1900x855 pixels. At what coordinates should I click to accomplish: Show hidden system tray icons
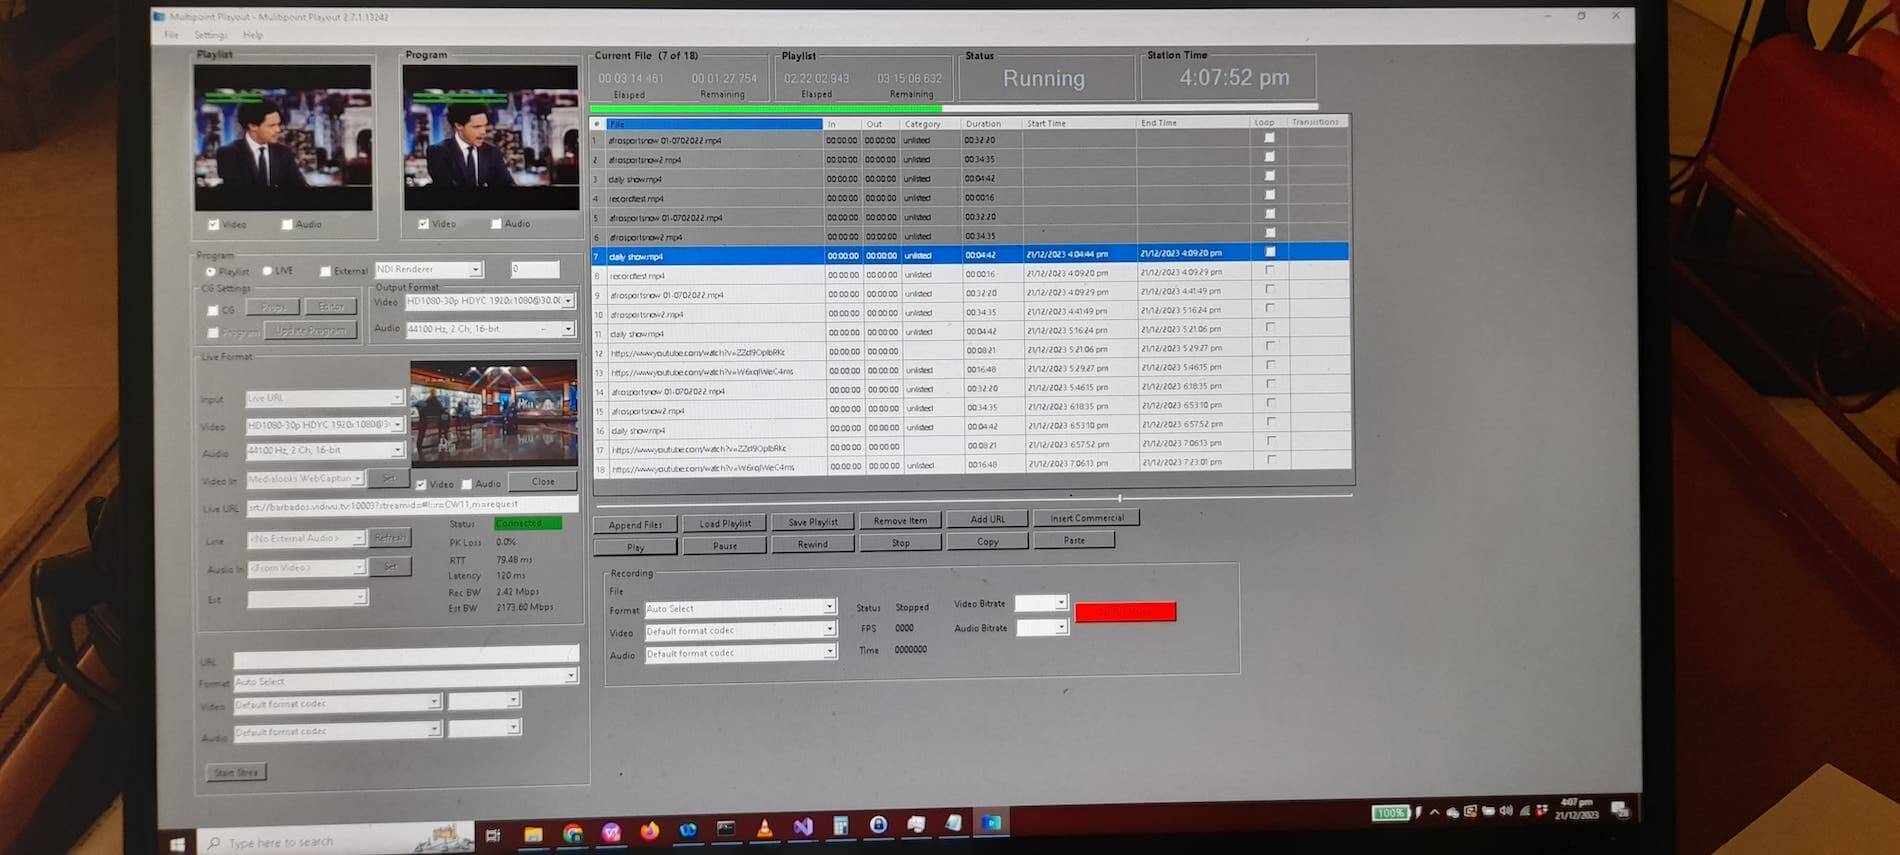pos(1435,812)
